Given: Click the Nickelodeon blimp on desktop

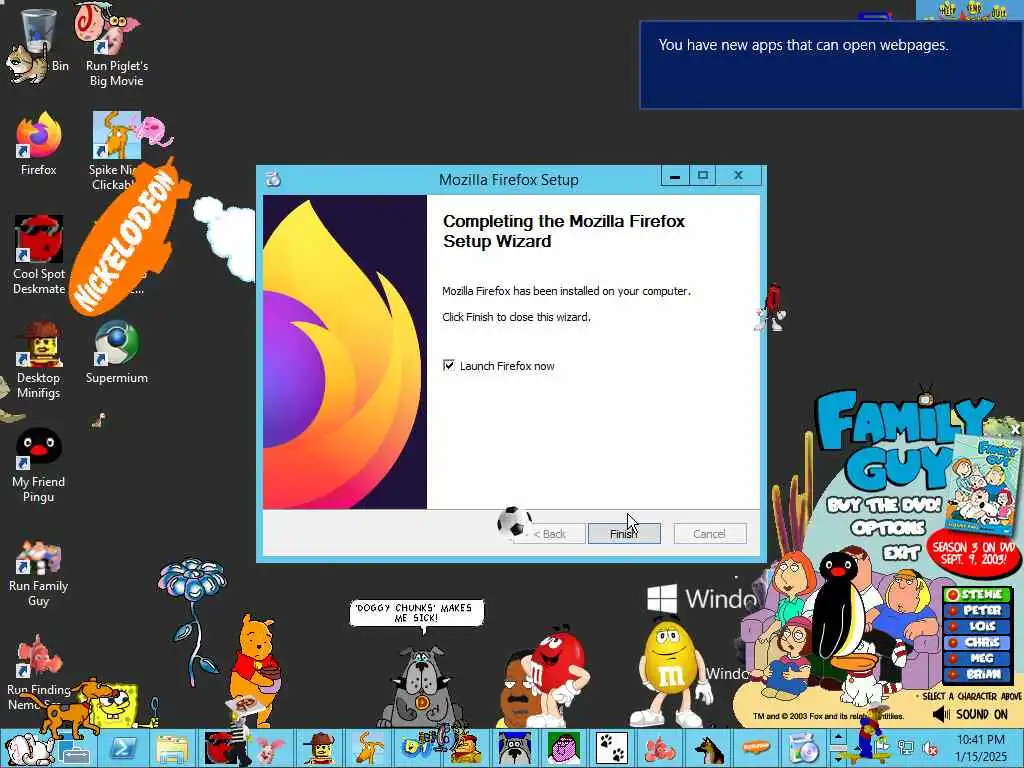Looking at the screenshot, I should tap(129, 240).
